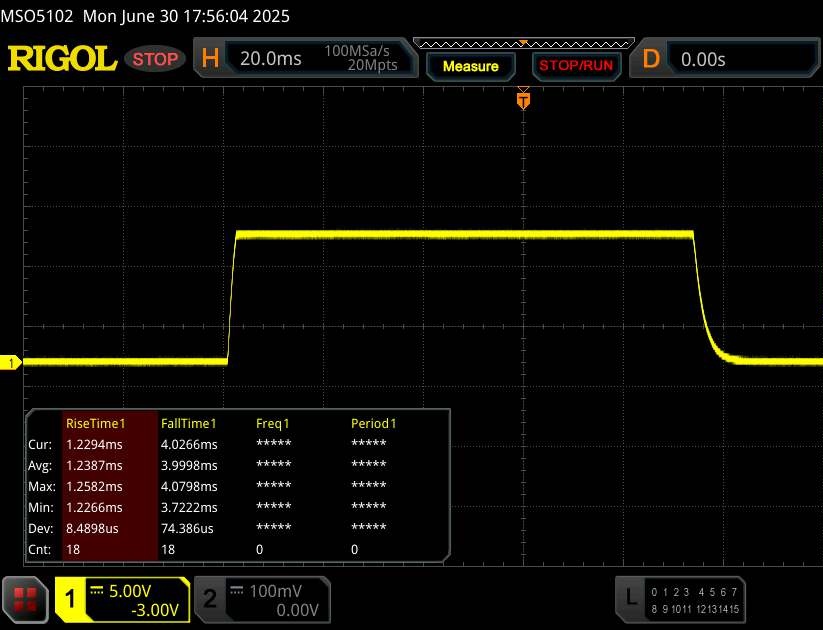The height and width of the screenshot is (630, 823).
Task: Select the orange trigger position T marker
Action: (x=523, y=100)
